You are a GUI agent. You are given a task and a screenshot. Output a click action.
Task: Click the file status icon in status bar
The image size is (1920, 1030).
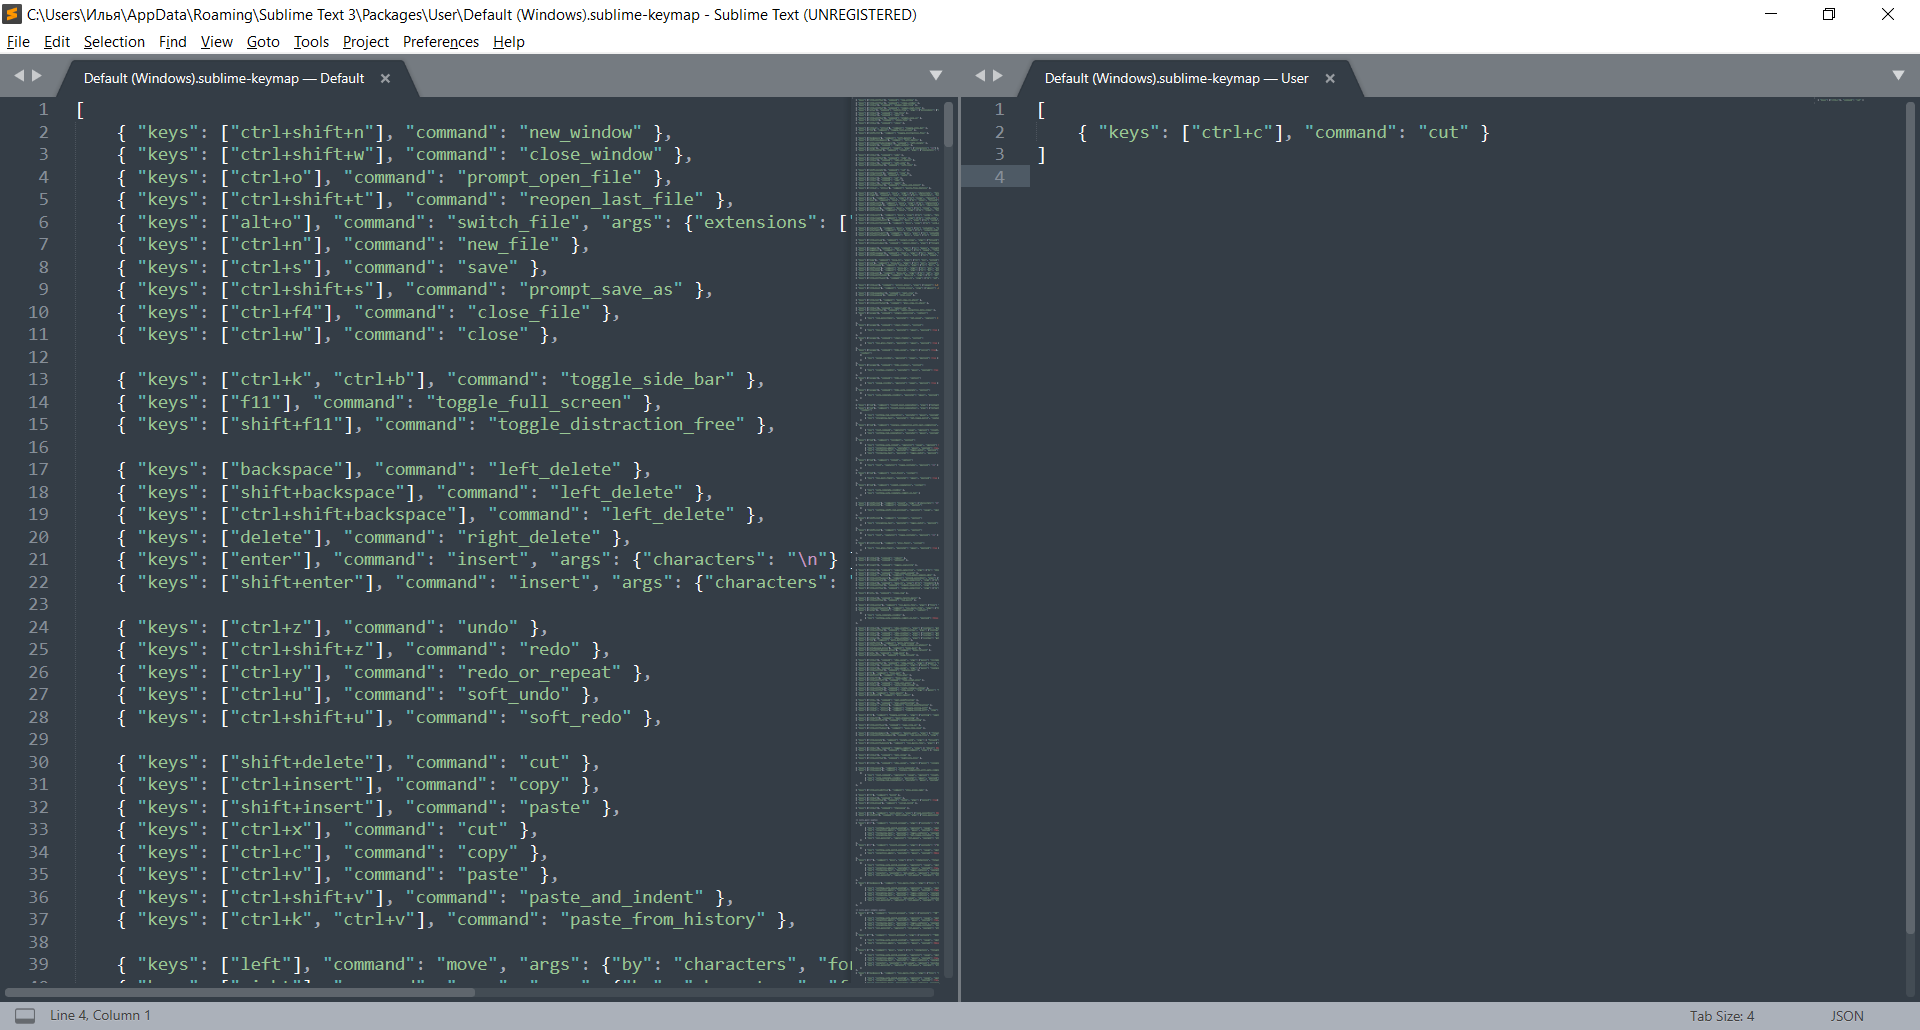point(24,1015)
